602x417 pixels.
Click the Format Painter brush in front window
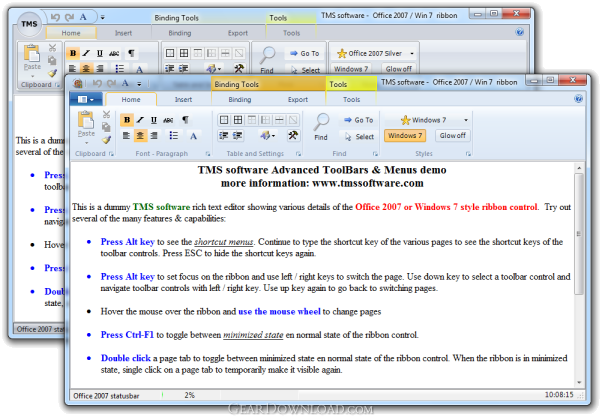point(106,140)
